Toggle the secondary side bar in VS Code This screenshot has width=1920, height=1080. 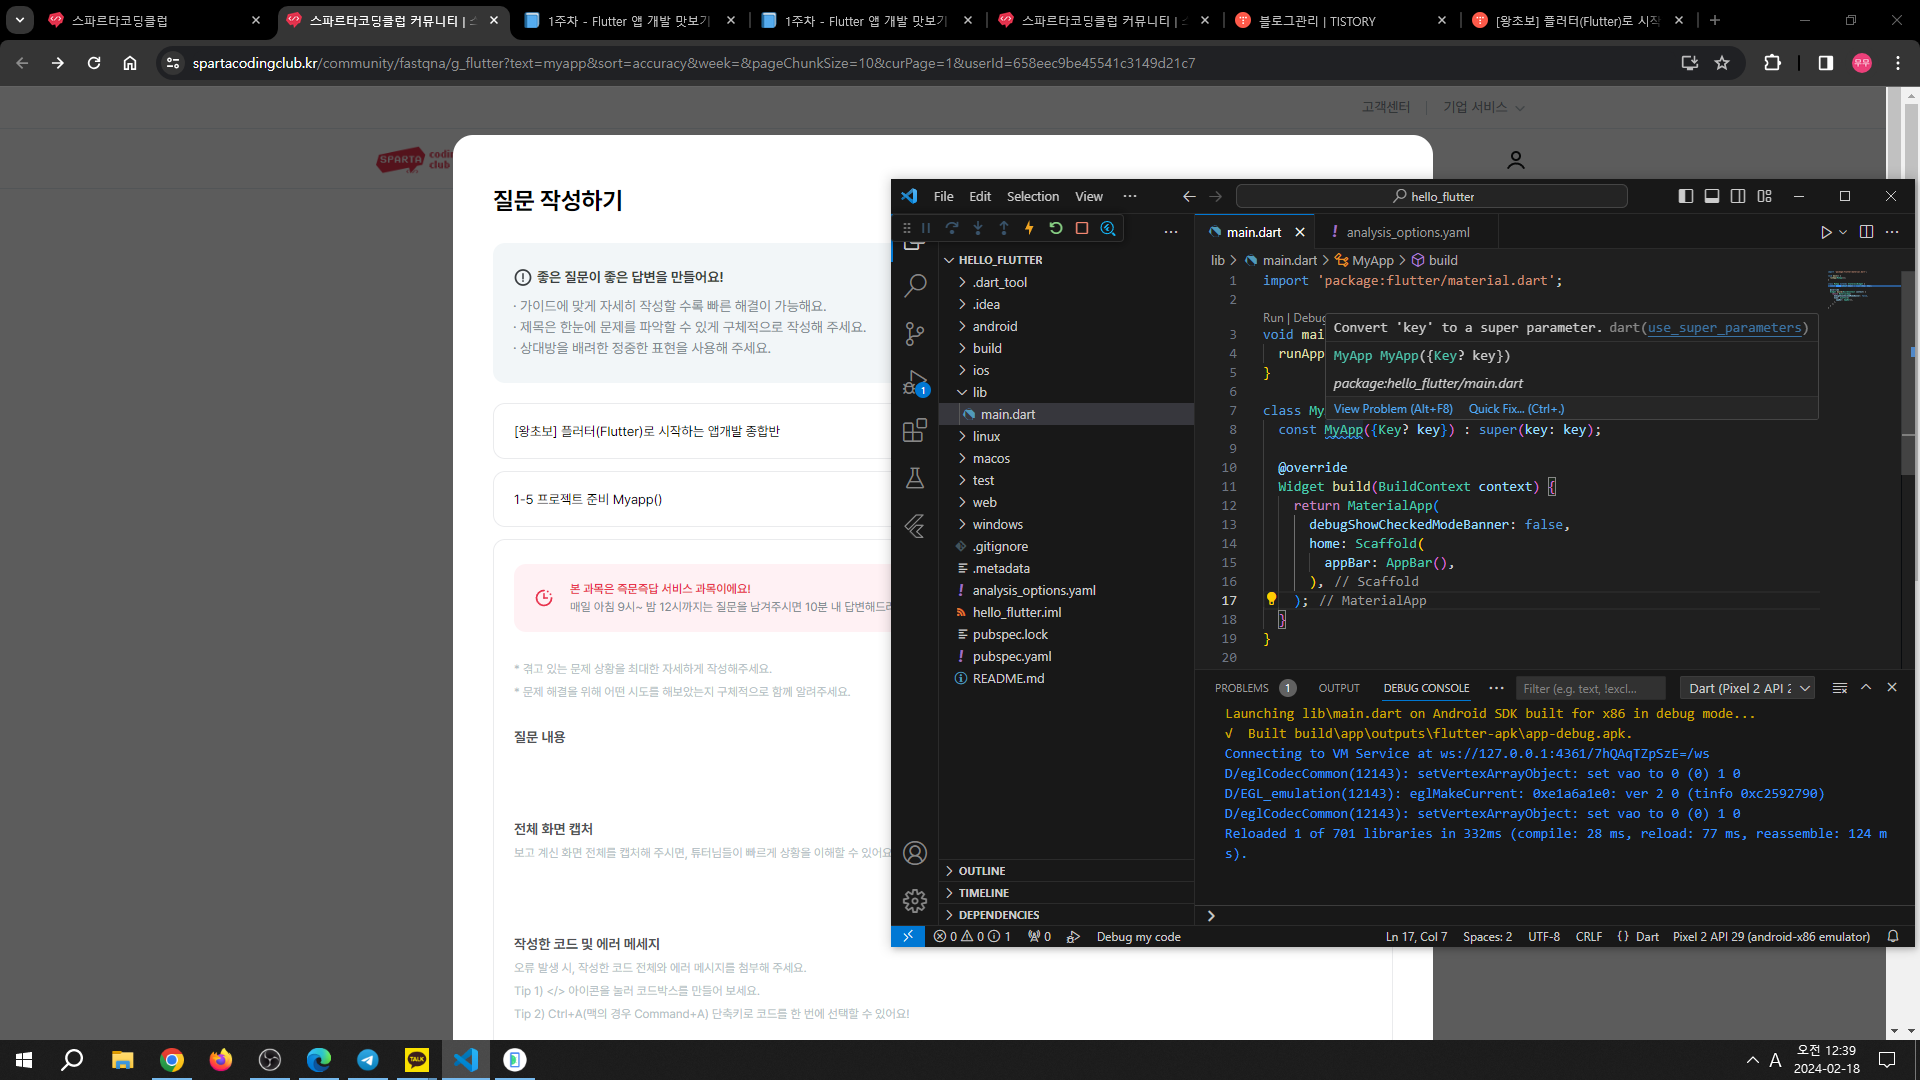(1738, 197)
